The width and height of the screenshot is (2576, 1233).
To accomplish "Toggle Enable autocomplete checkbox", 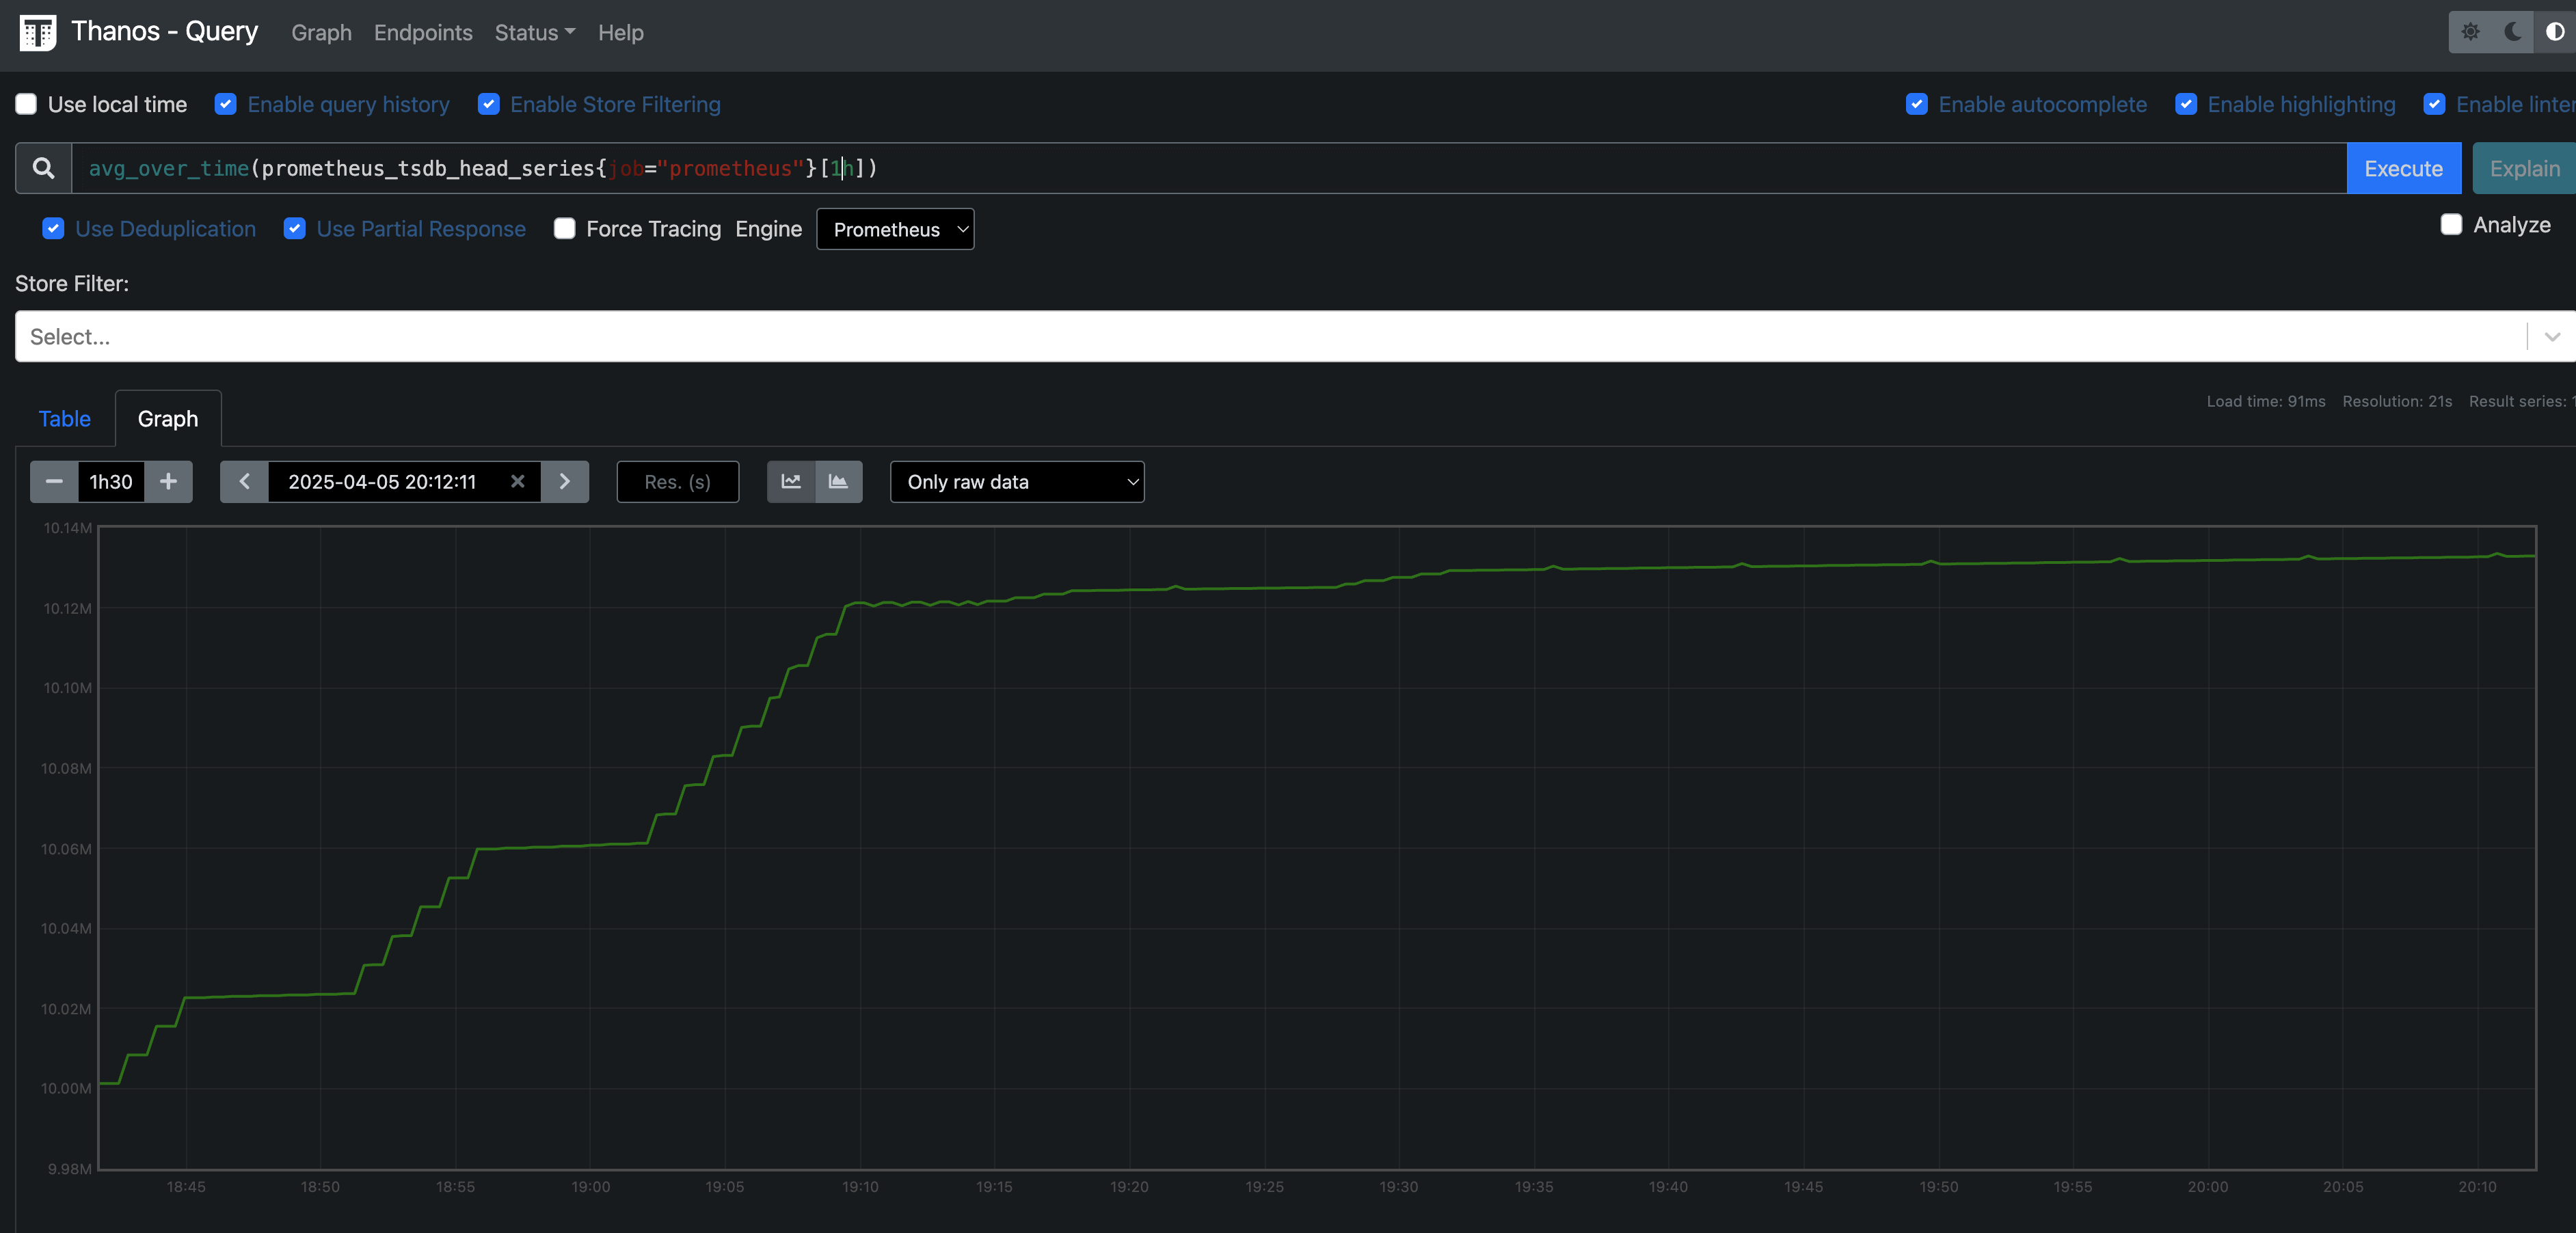I will 1917,104.
